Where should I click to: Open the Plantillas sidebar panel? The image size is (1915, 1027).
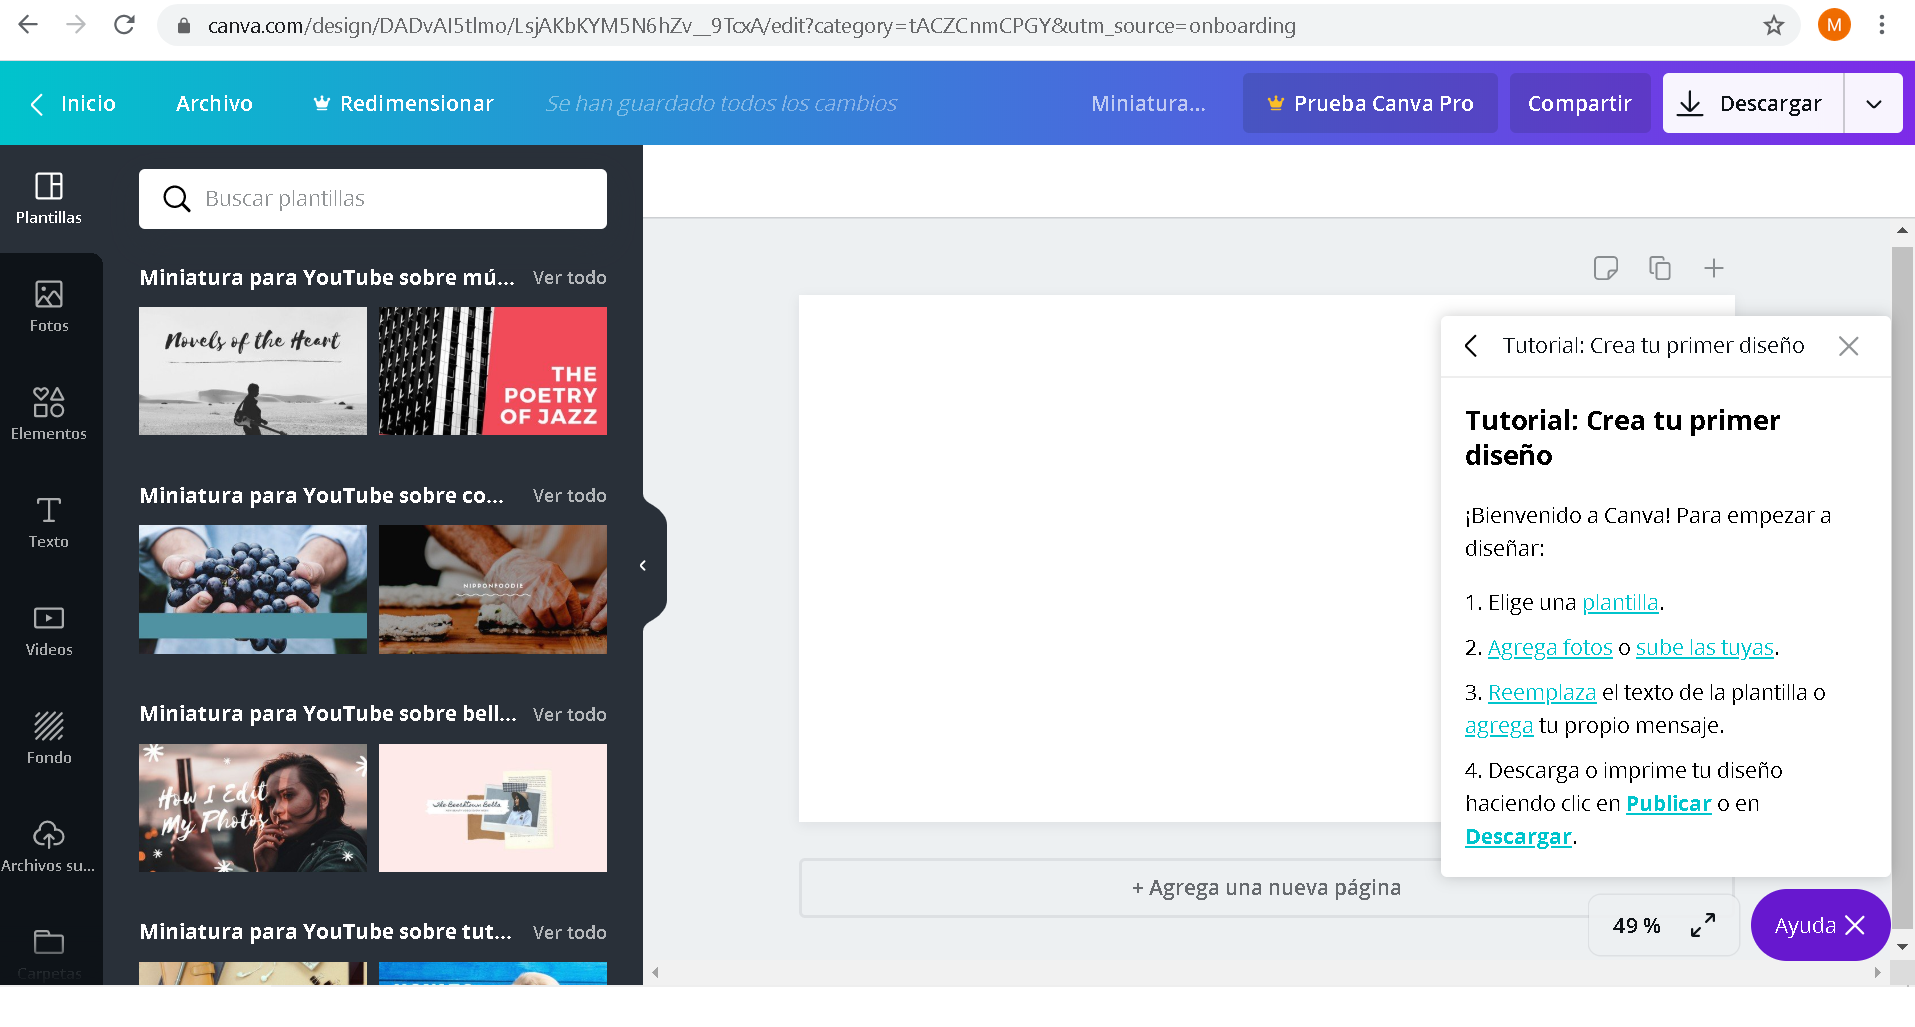pos(49,198)
